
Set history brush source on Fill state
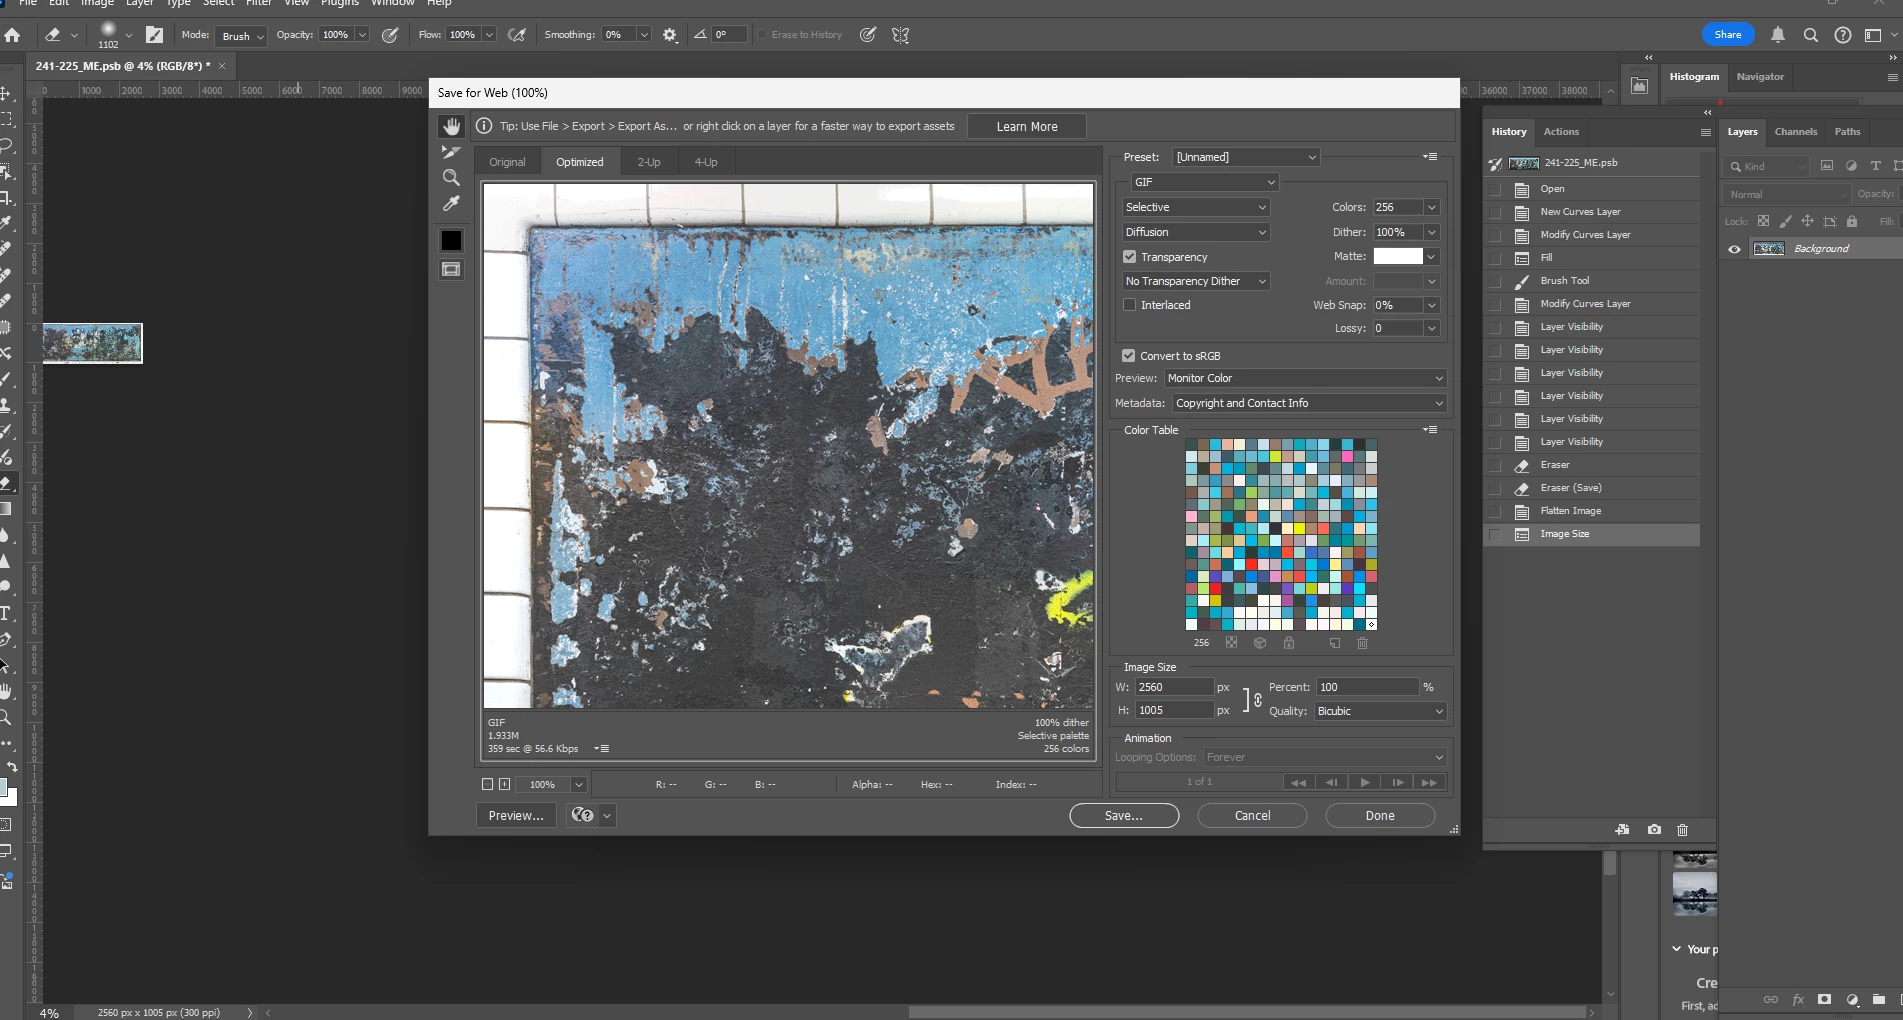coord(1495,258)
